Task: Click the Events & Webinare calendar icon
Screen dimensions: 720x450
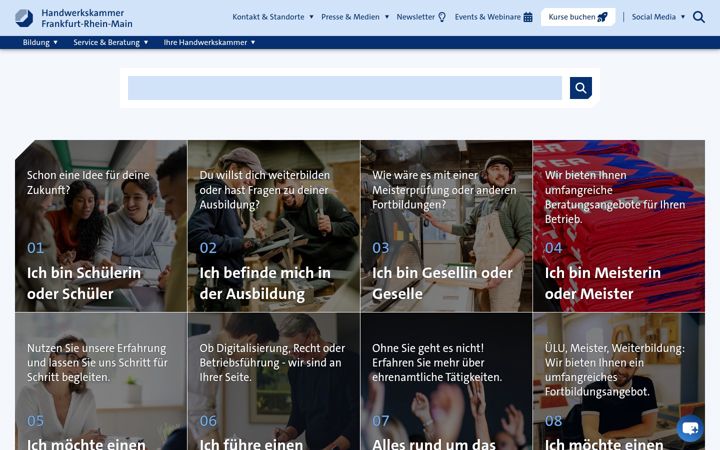Action: [x=528, y=17]
